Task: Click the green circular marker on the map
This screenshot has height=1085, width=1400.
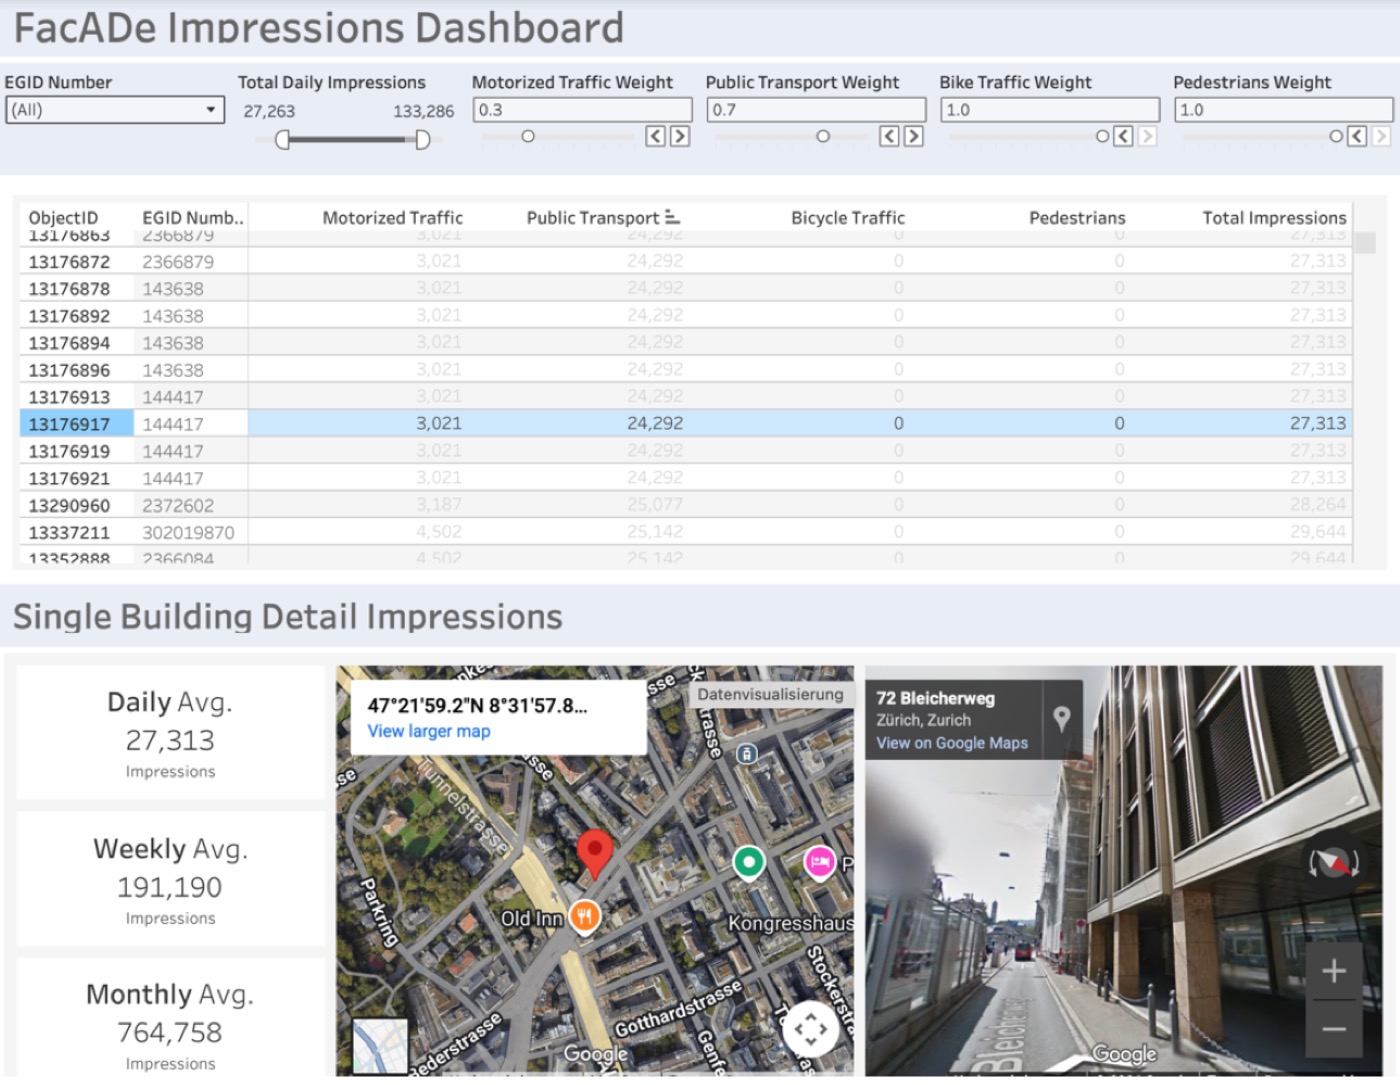Action: point(749,861)
